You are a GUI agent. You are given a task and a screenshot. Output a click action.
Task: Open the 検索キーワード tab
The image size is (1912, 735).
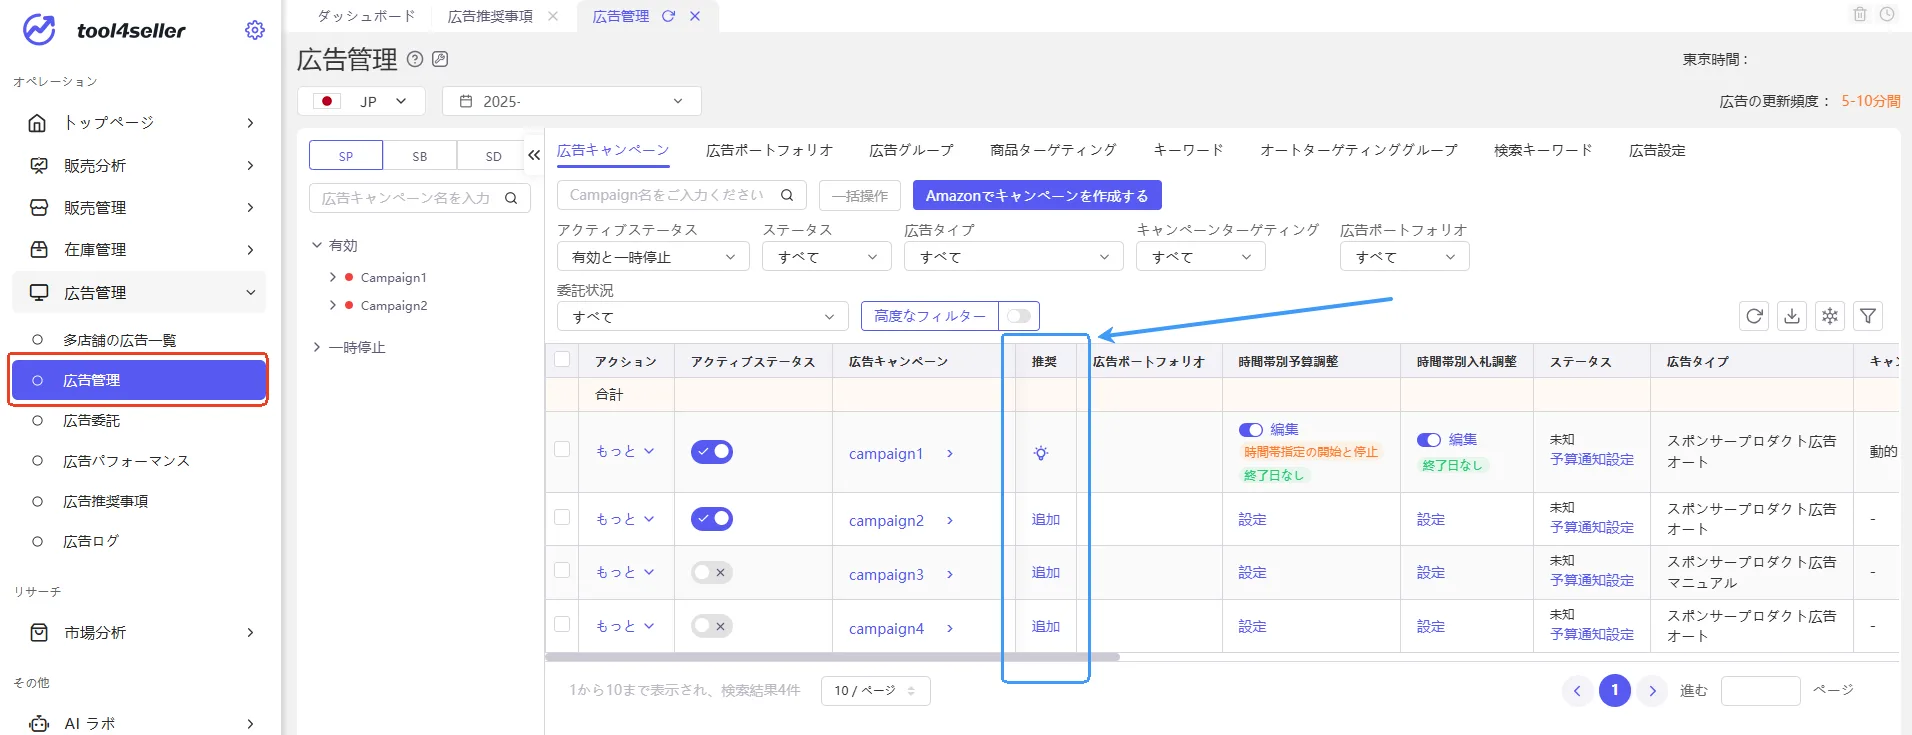[x=1543, y=150]
